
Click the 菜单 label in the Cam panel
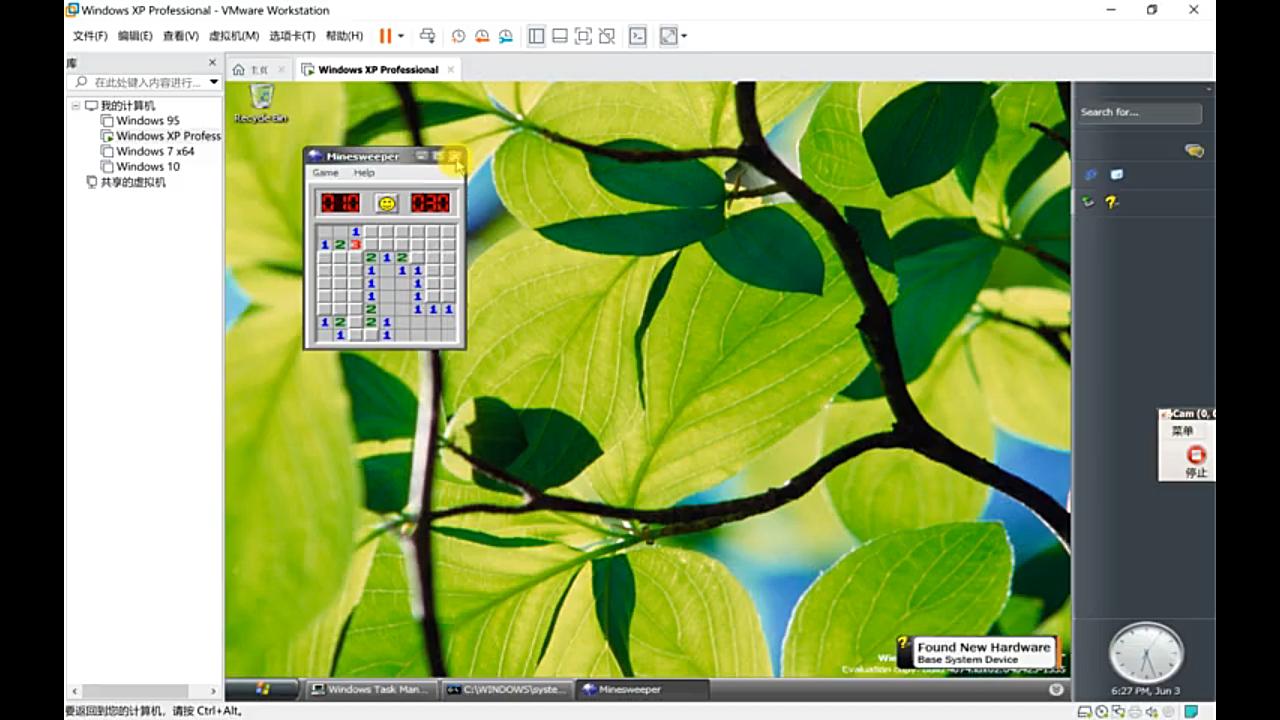[x=1182, y=431]
